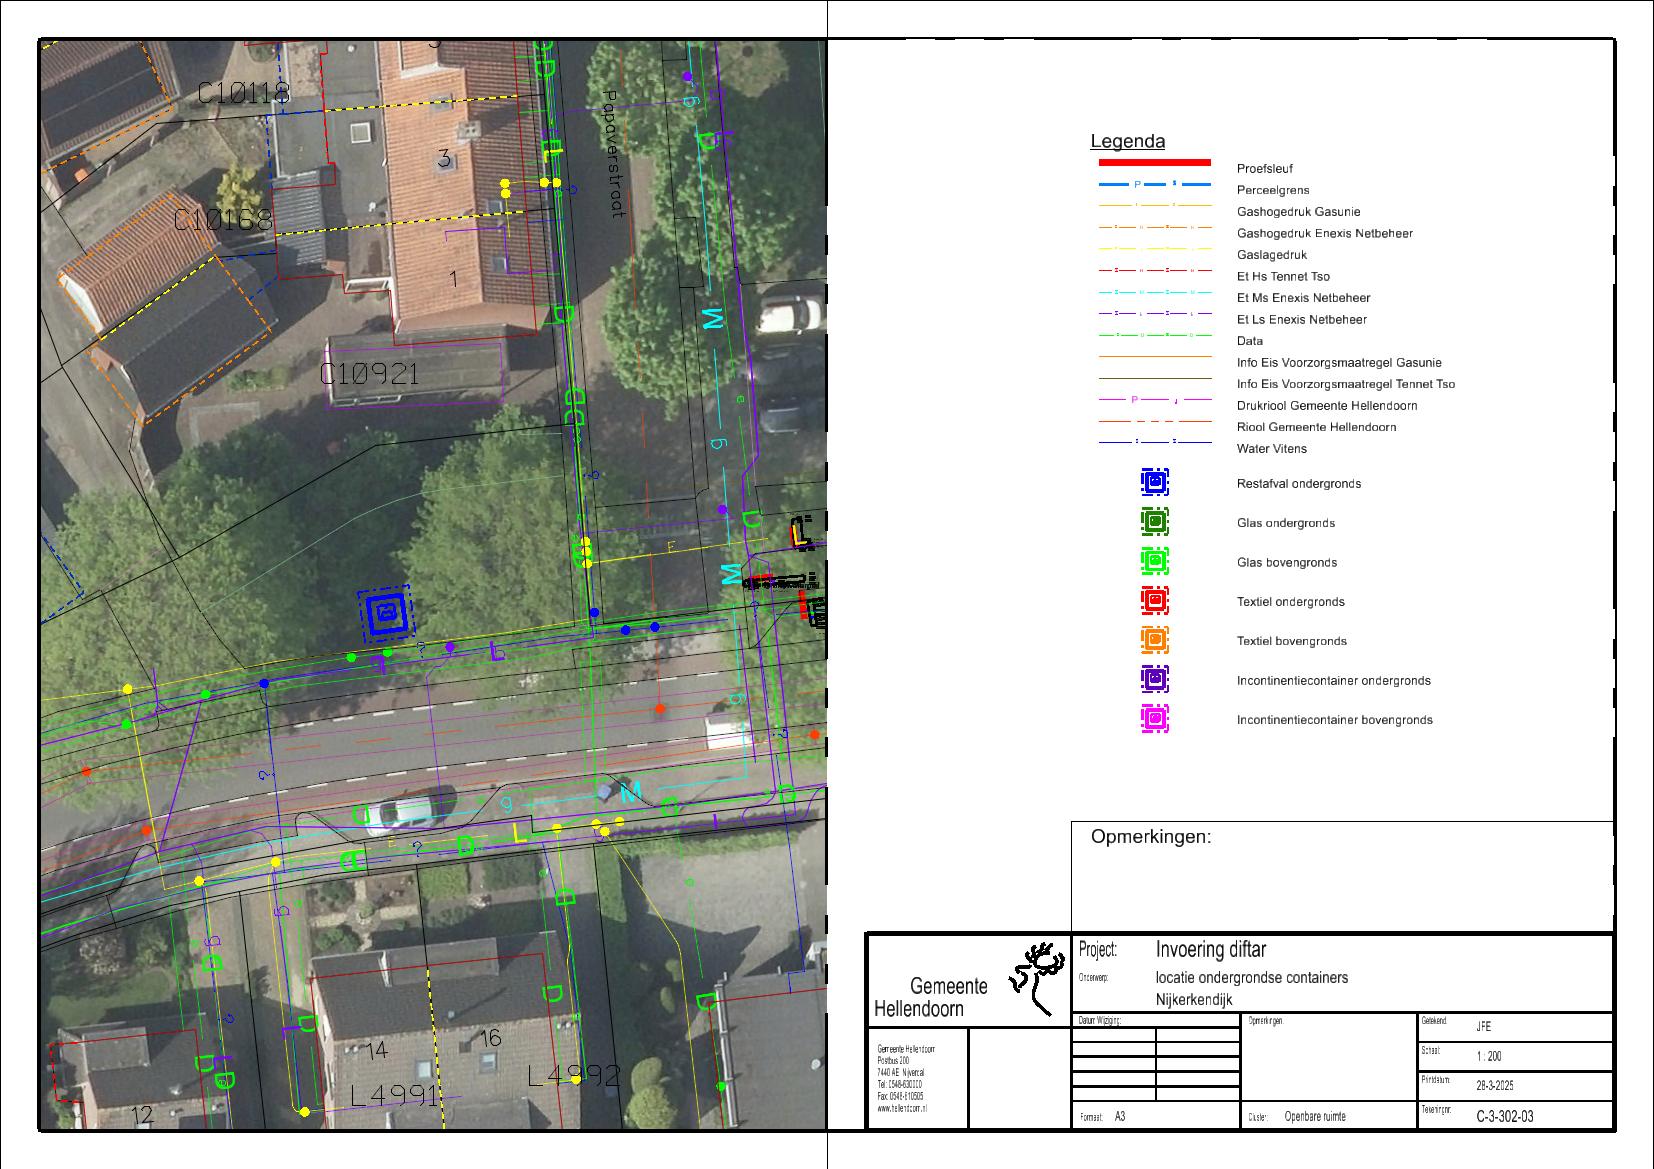Select the red Textiel ondergronds legend icon

1154,601
